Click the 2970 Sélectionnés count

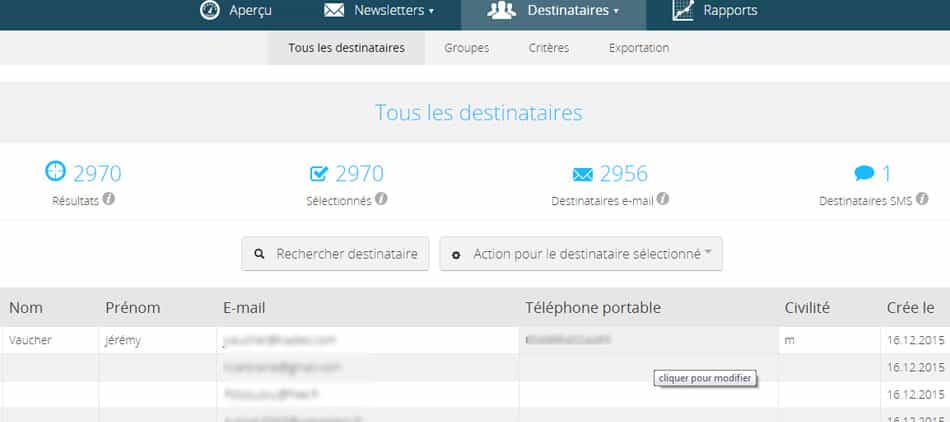pos(360,174)
